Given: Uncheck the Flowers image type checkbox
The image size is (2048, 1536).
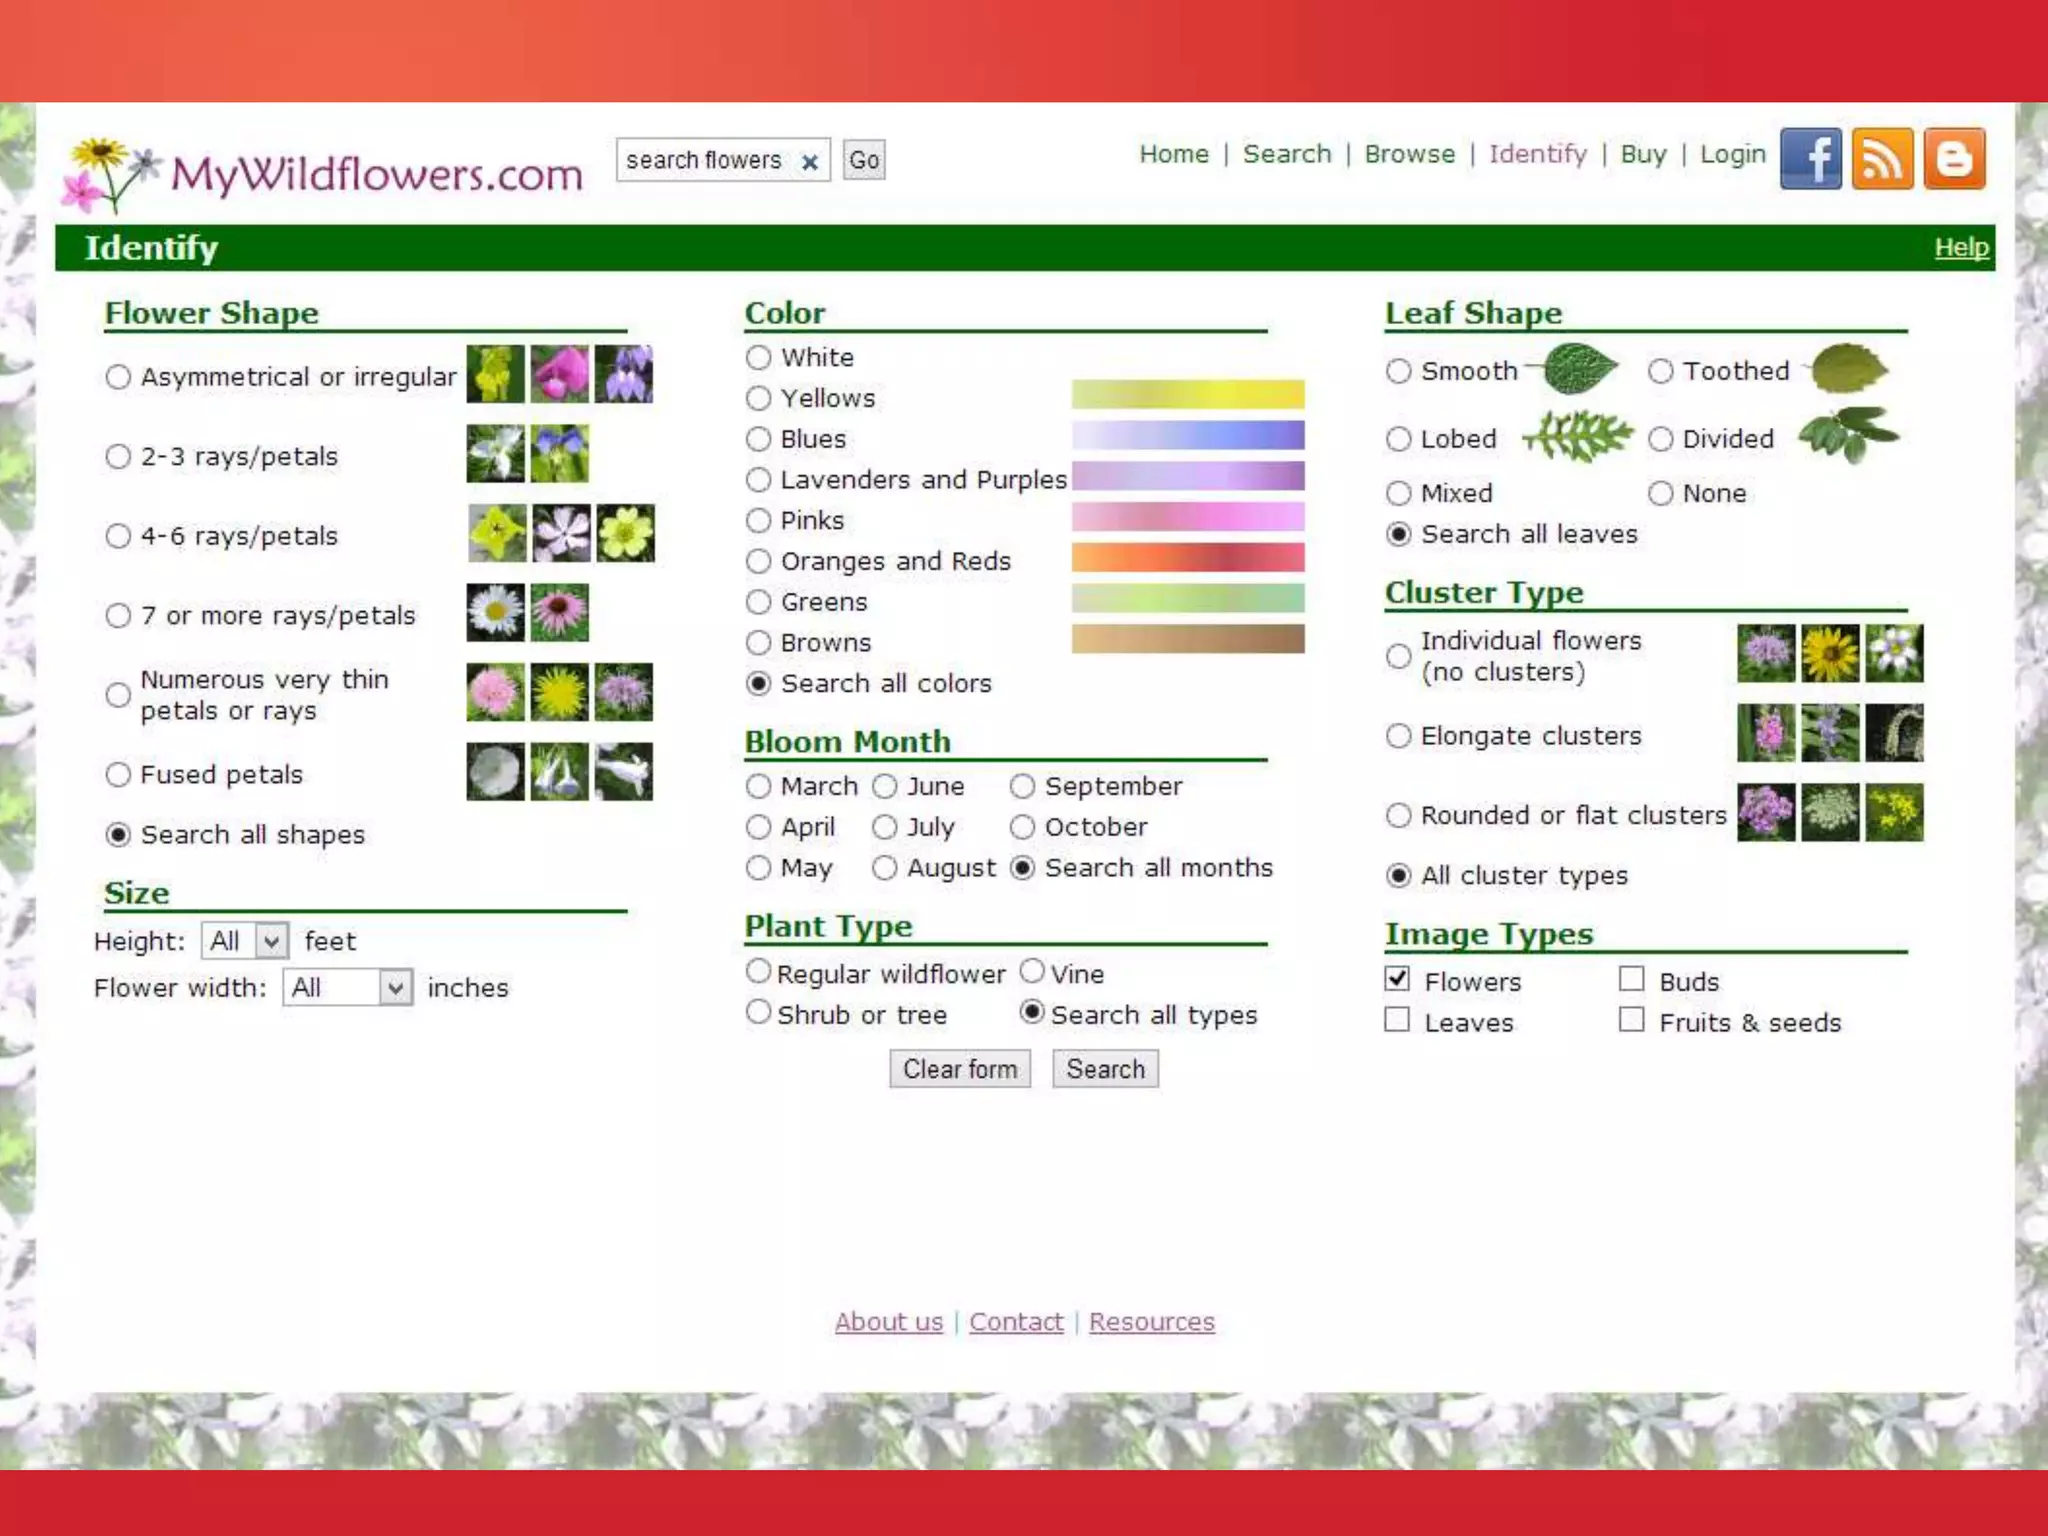Looking at the screenshot, I should pyautogui.click(x=1397, y=979).
